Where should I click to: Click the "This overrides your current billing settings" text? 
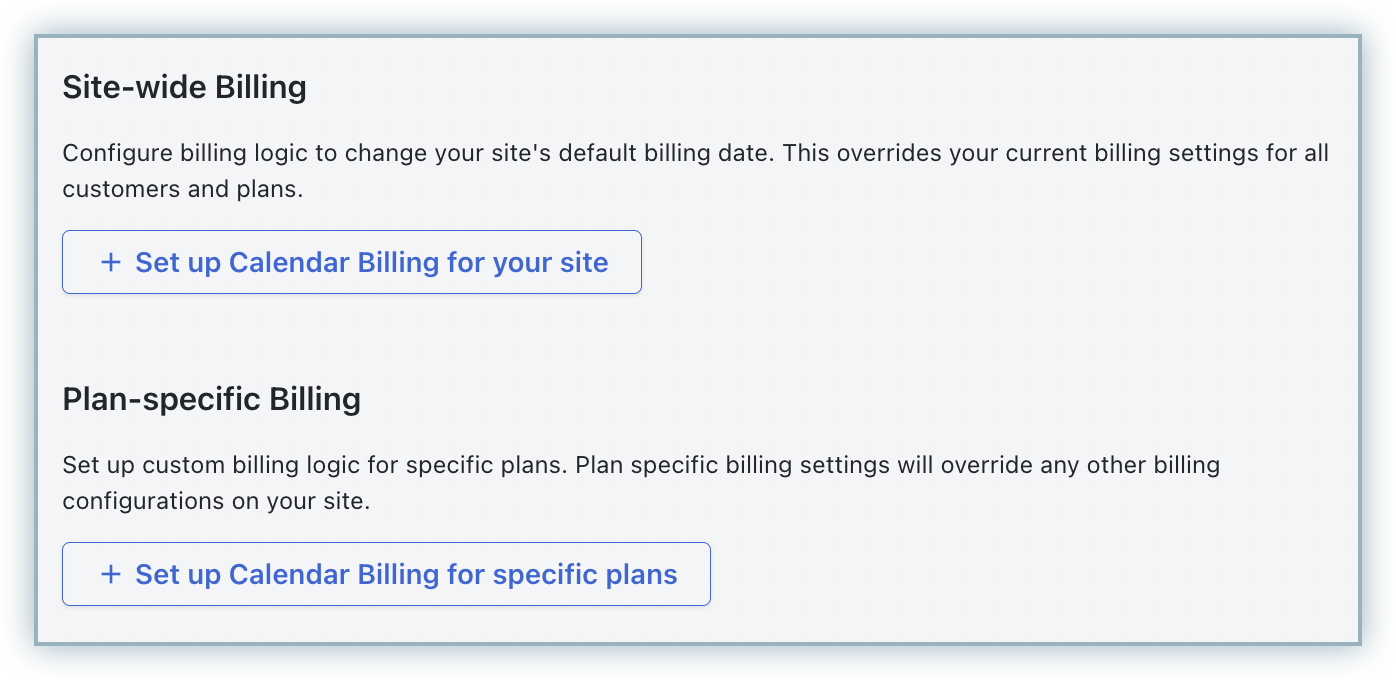point(1000,154)
